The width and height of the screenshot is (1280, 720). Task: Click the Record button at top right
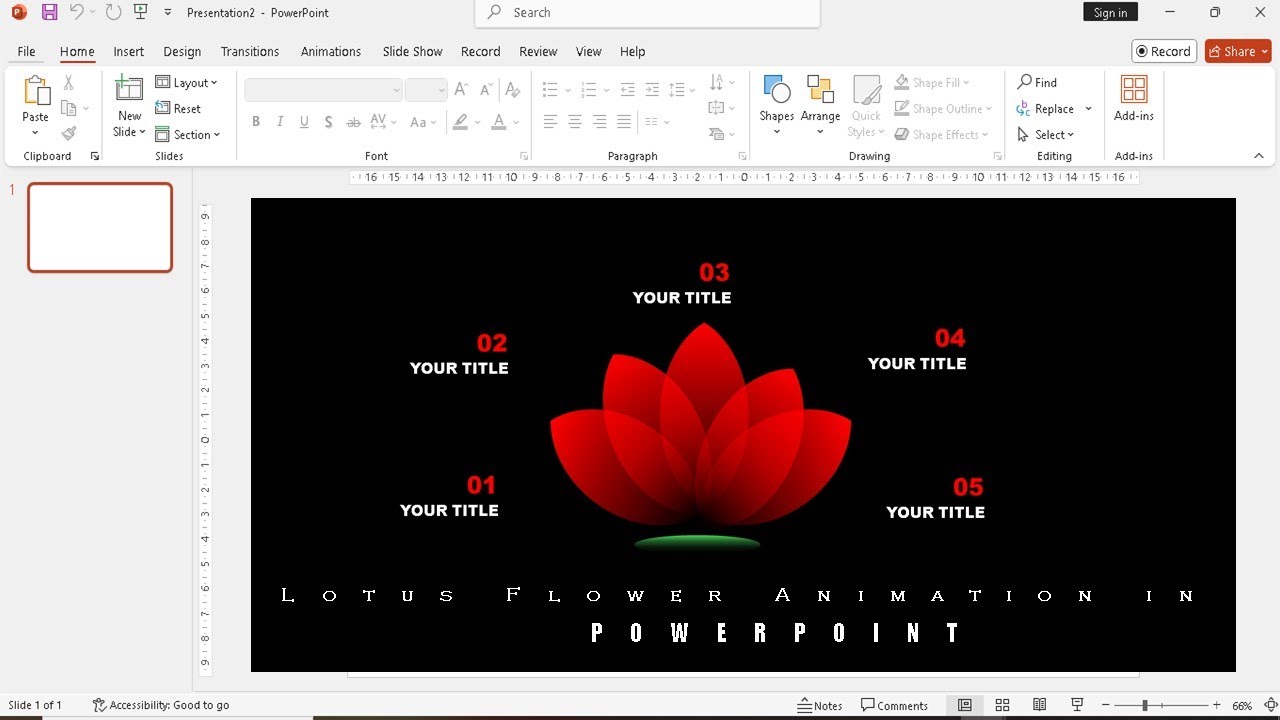coord(1164,51)
